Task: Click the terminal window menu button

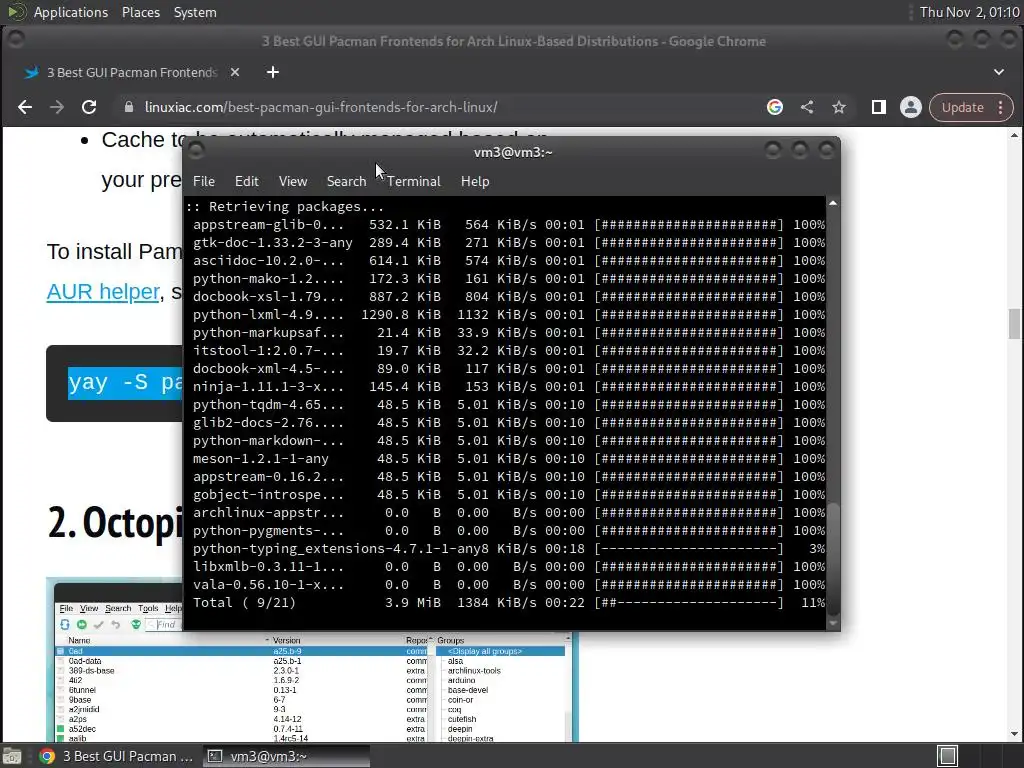Action: pyautogui.click(x=196, y=152)
